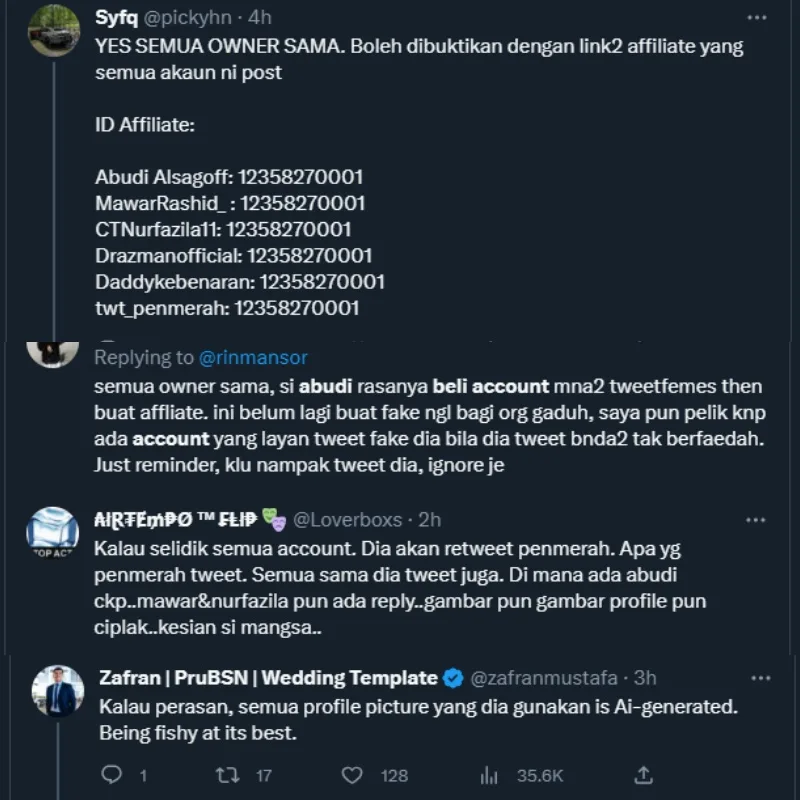Open more options on Zafran's tweet

[756, 678]
